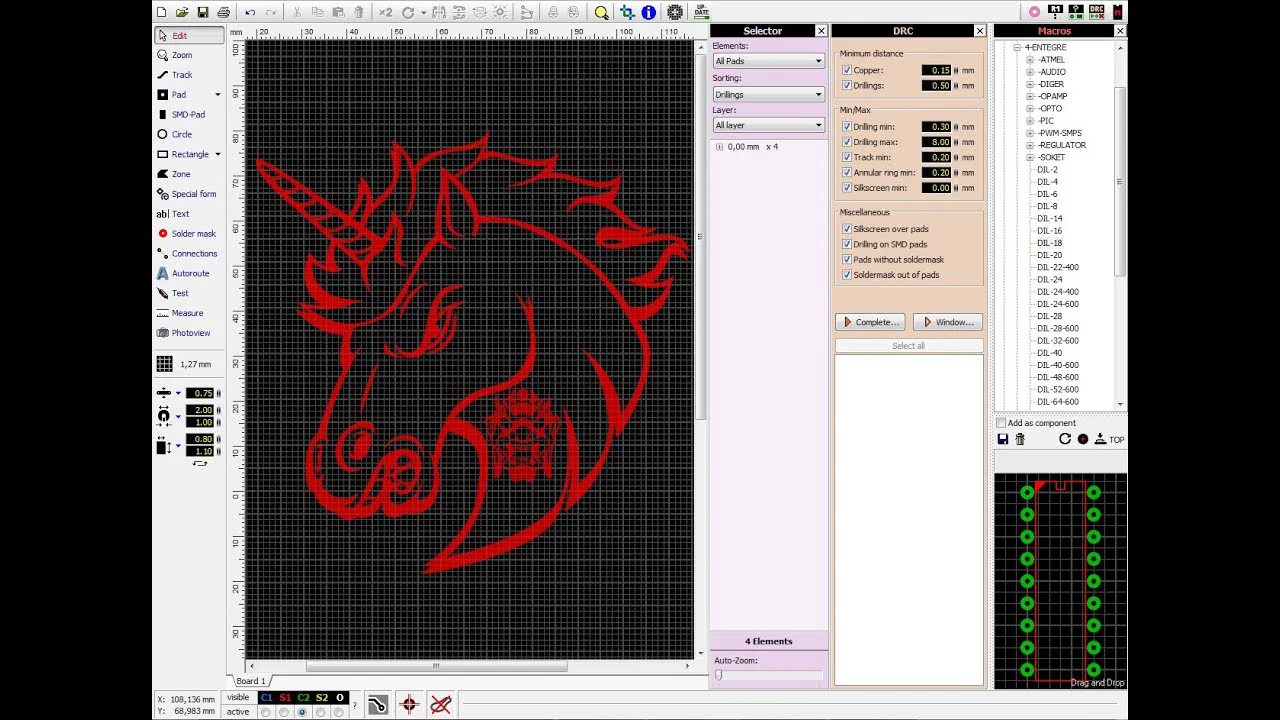This screenshot has height=720, width=1280.
Task: Open the Elements 'All Pads' dropdown
Action: point(768,61)
